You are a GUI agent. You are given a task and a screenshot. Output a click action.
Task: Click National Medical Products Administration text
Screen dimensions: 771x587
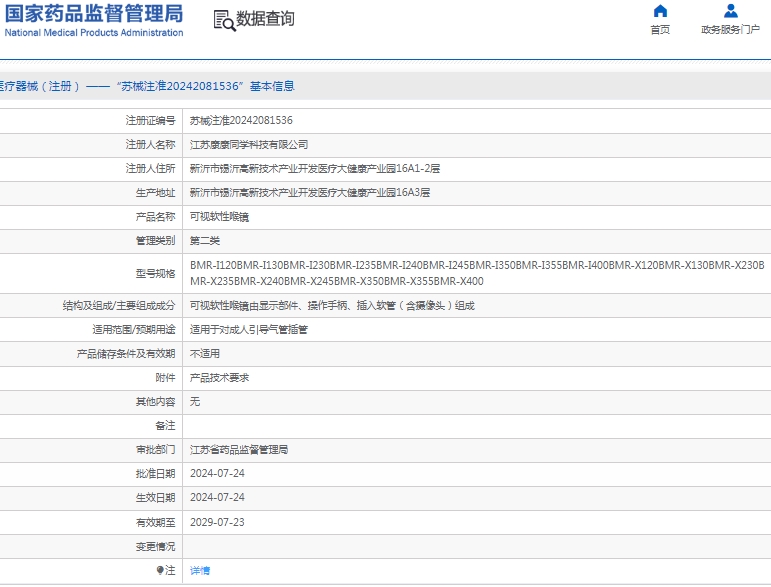(94, 33)
